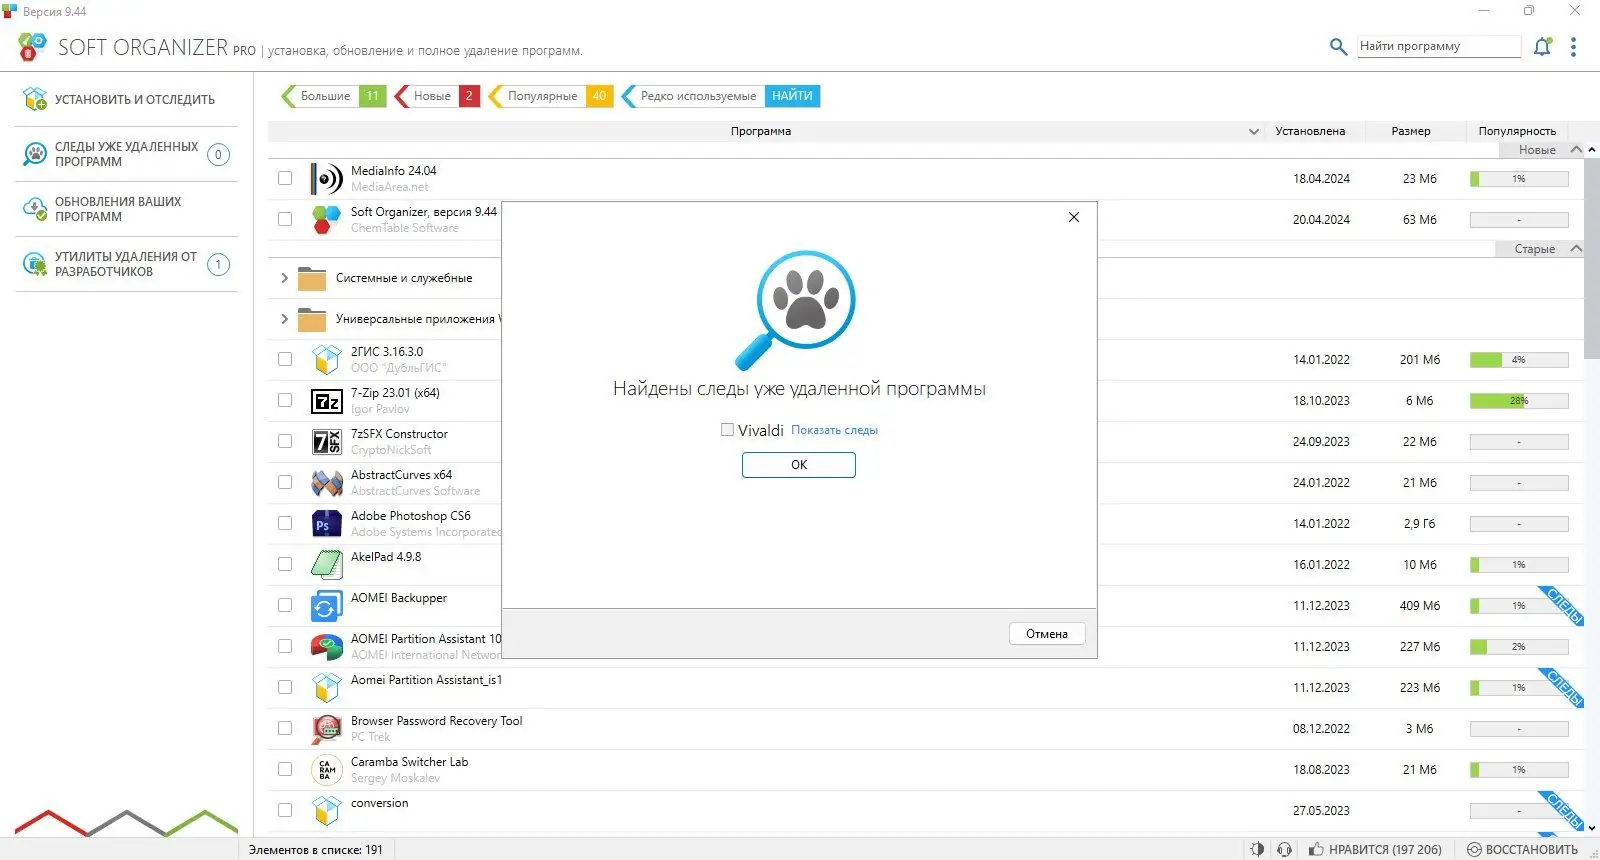The image size is (1600, 860).
Task: Open the Программа column dropdown arrow
Action: [1254, 131]
